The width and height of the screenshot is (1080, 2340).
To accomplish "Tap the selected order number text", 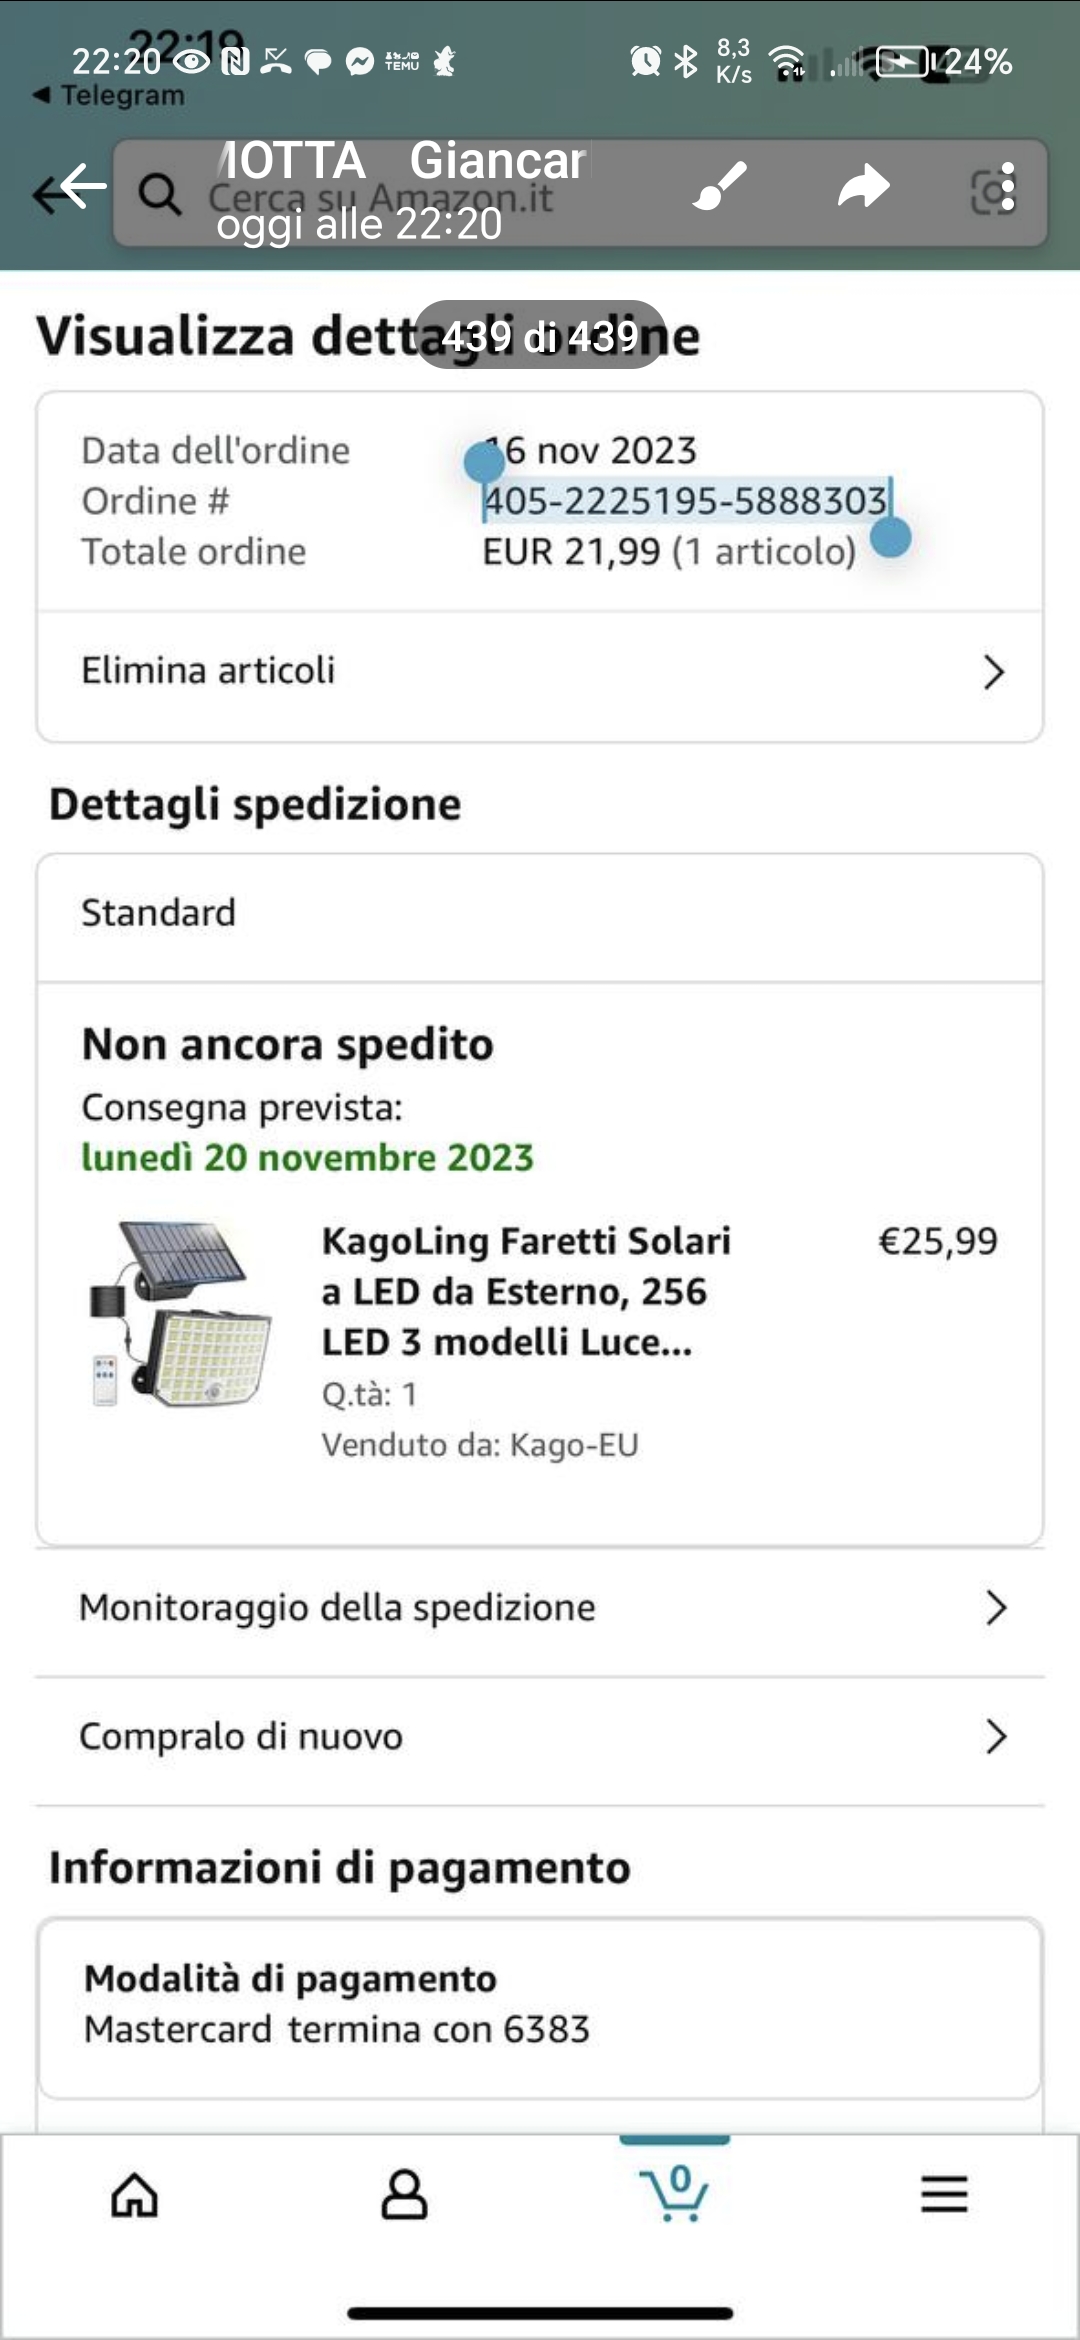I will pyautogui.click(x=686, y=501).
